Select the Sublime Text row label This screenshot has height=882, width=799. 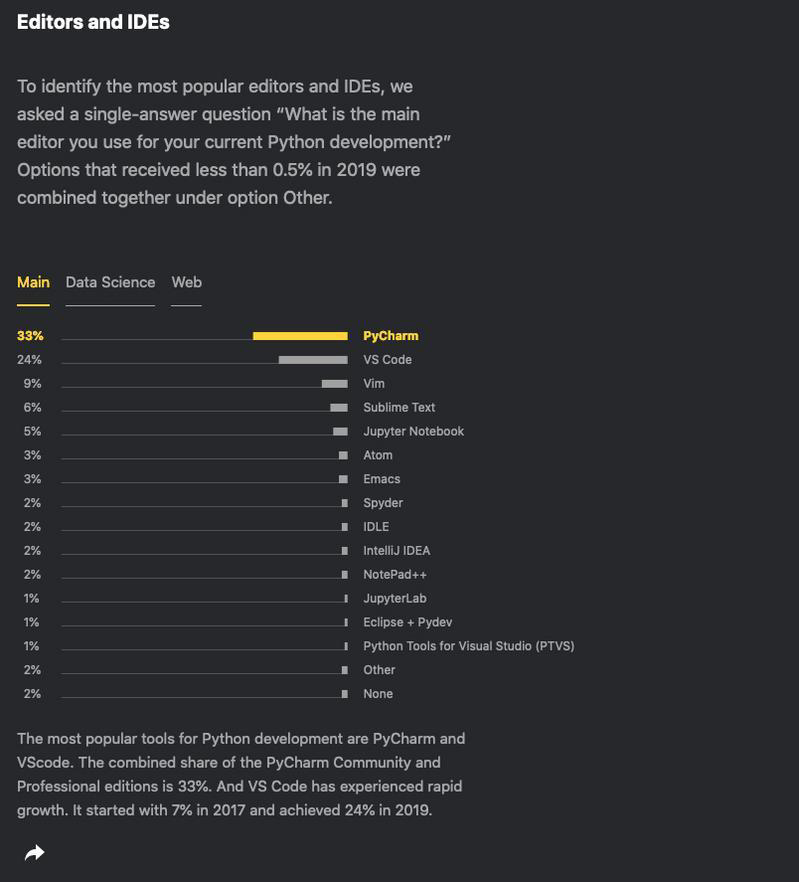click(399, 408)
